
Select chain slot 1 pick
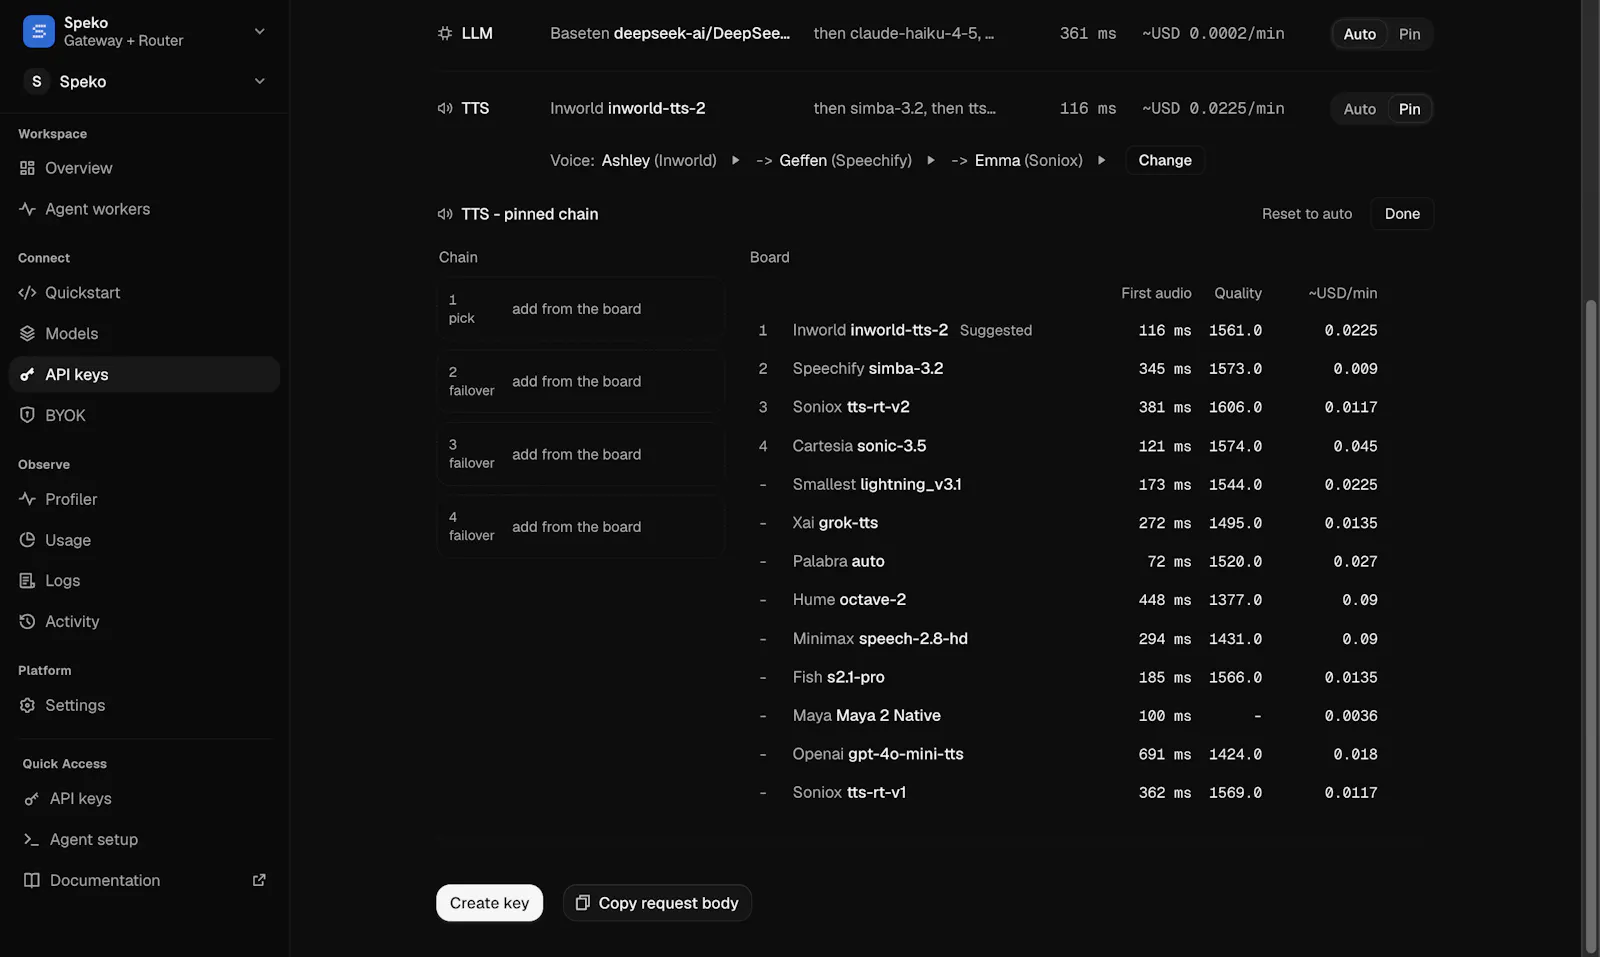click(580, 309)
